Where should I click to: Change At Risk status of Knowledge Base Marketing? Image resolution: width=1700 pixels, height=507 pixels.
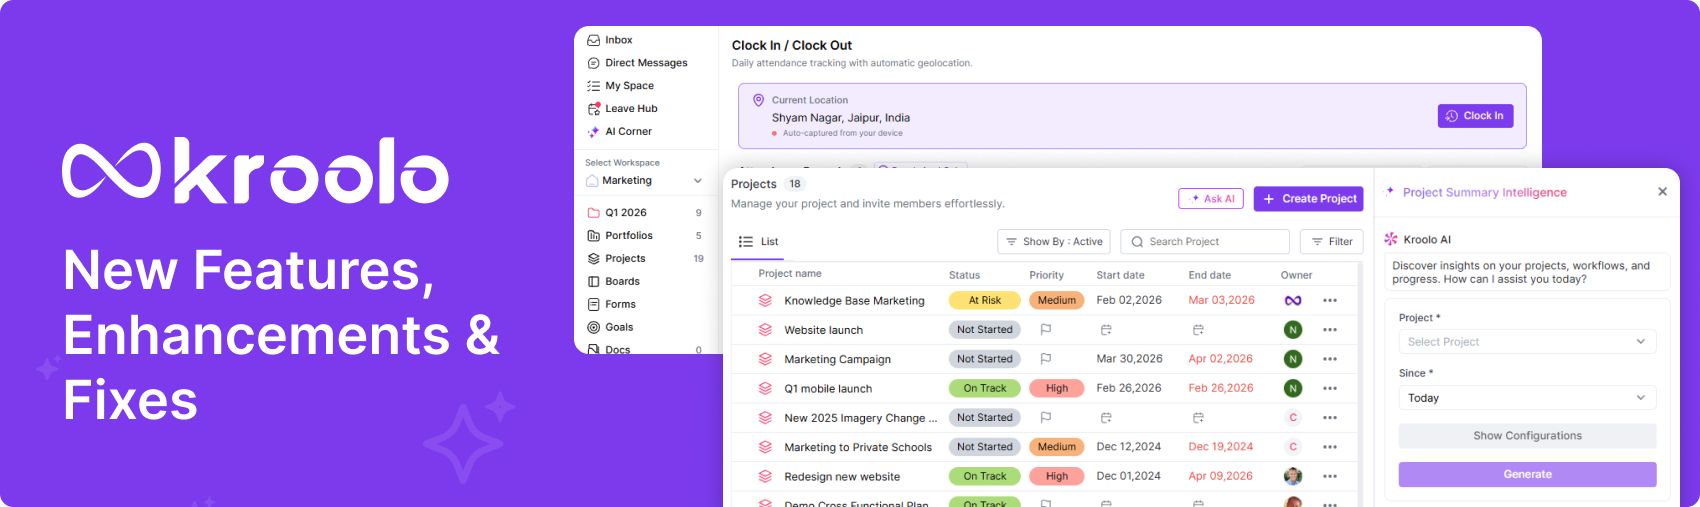pos(984,301)
